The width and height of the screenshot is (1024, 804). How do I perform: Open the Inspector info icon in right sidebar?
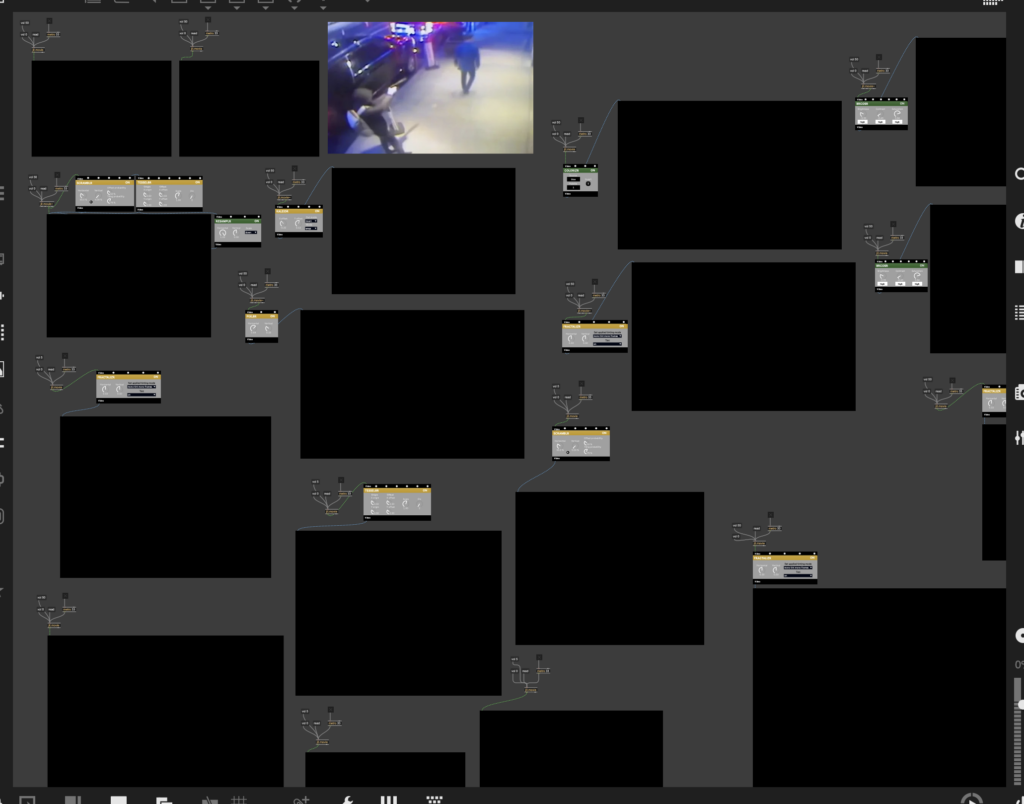1019,221
